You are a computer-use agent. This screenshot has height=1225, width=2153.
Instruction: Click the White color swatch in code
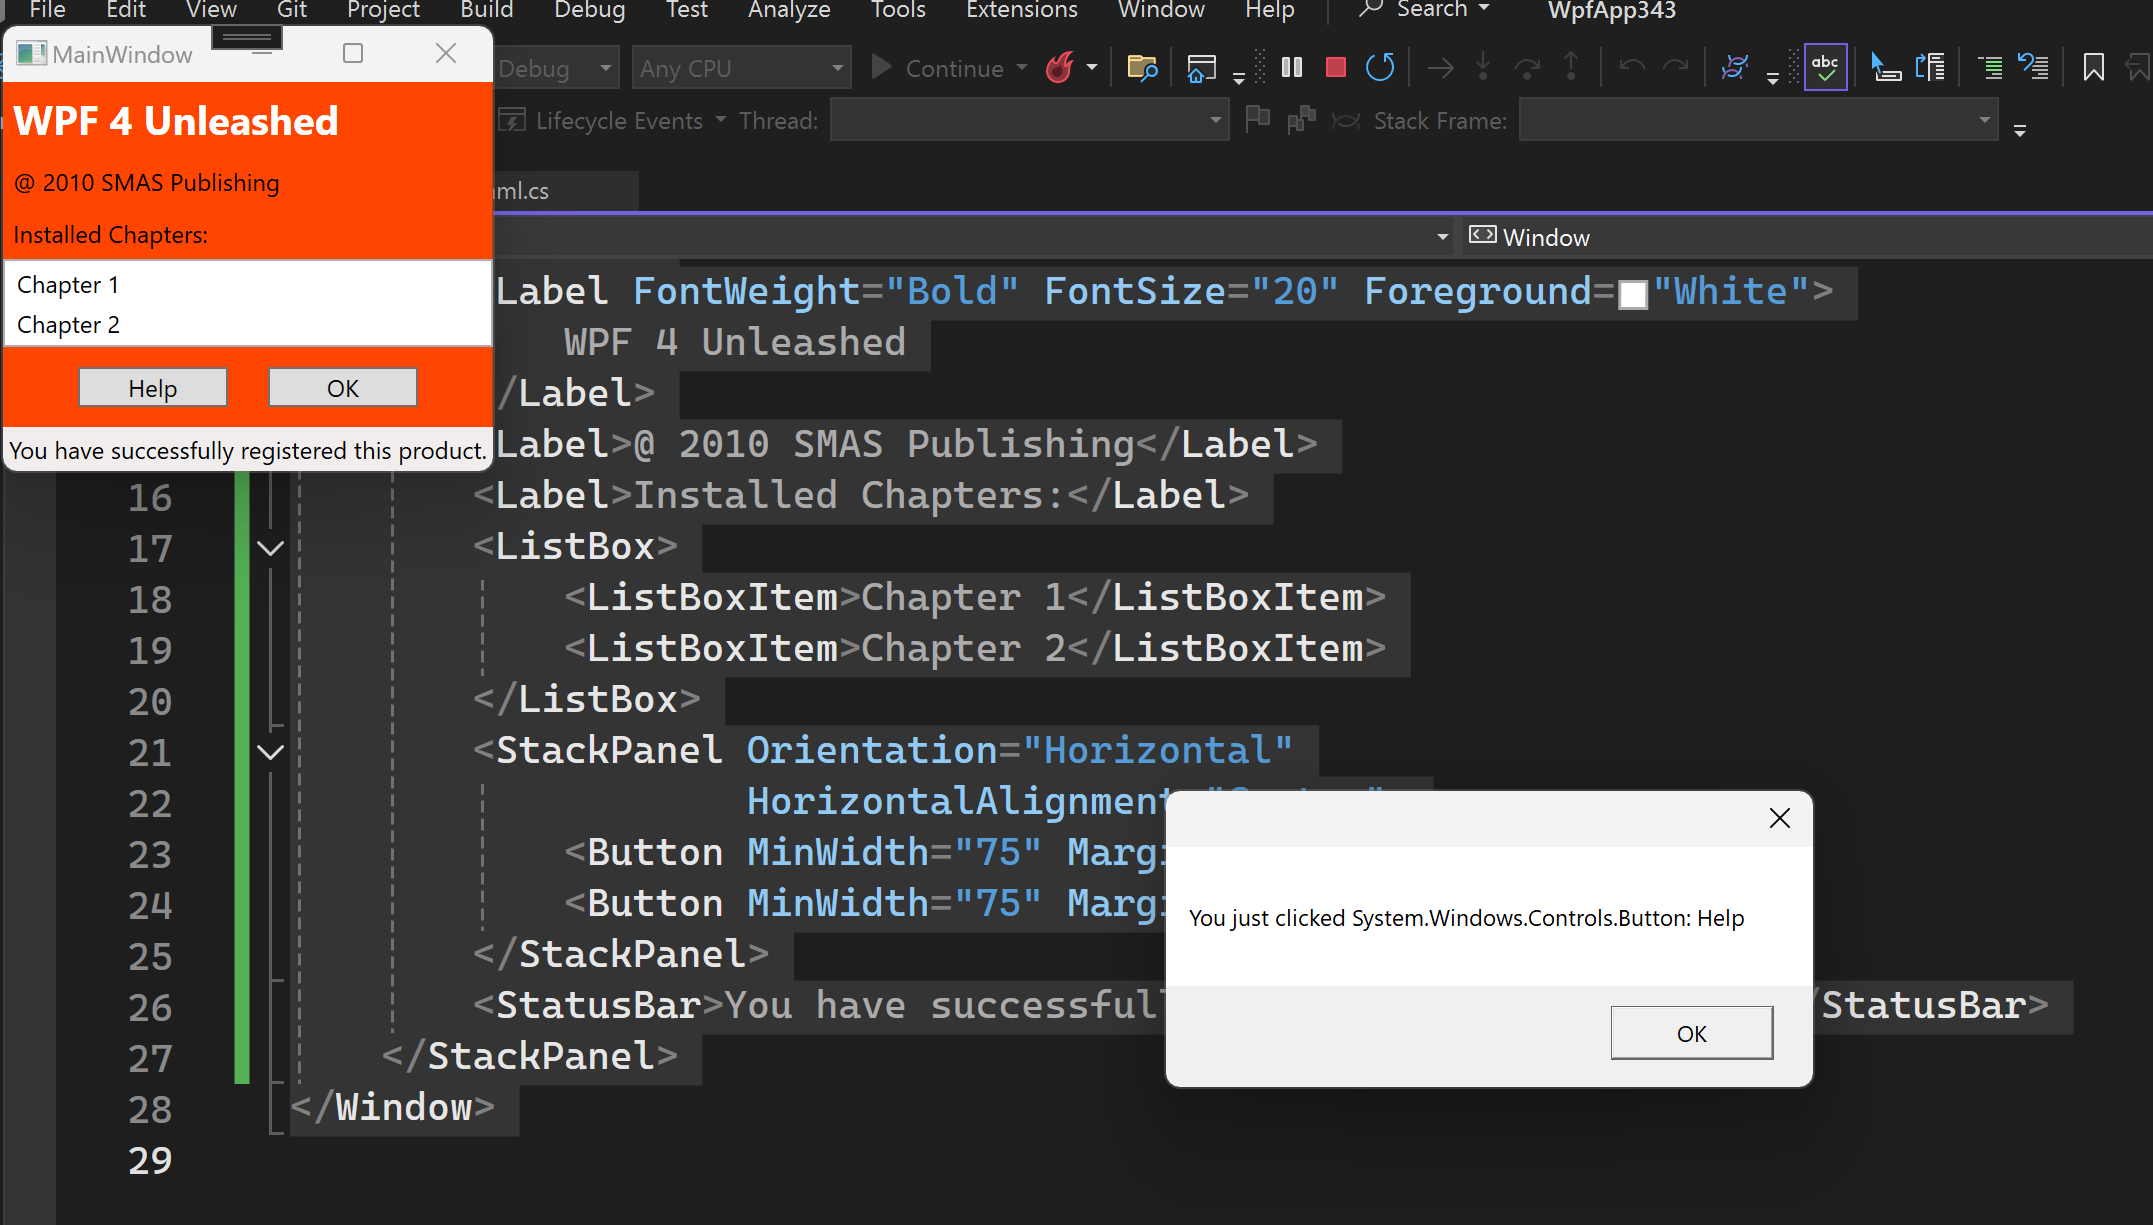[x=1632, y=294]
